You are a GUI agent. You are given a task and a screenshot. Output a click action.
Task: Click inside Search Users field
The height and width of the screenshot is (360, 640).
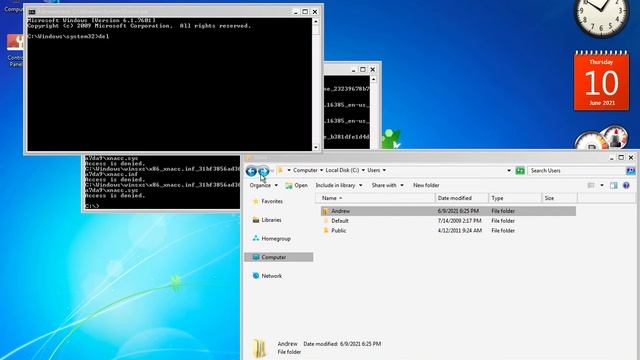tap(576, 171)
